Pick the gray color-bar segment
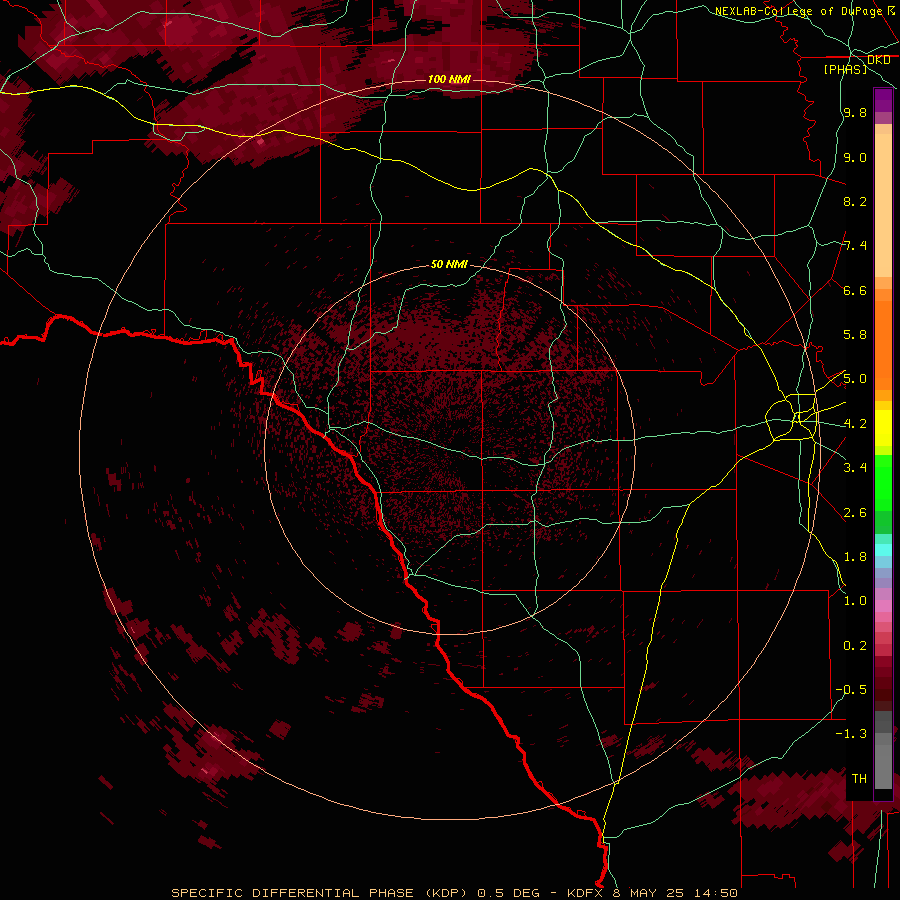900x900 pixels. click(x=883, y=761)
